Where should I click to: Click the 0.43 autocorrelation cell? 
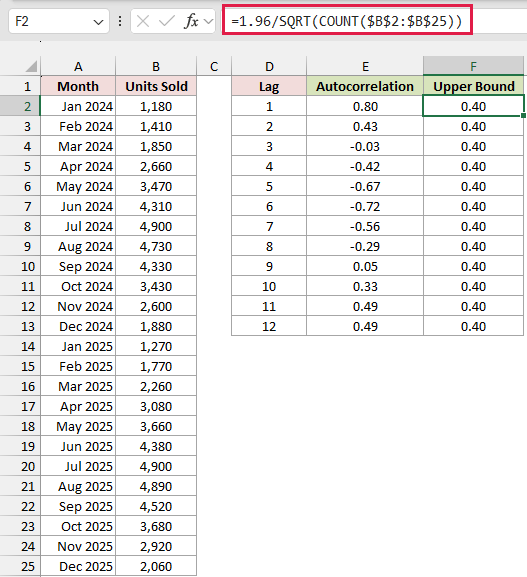[x=365, y=126]
